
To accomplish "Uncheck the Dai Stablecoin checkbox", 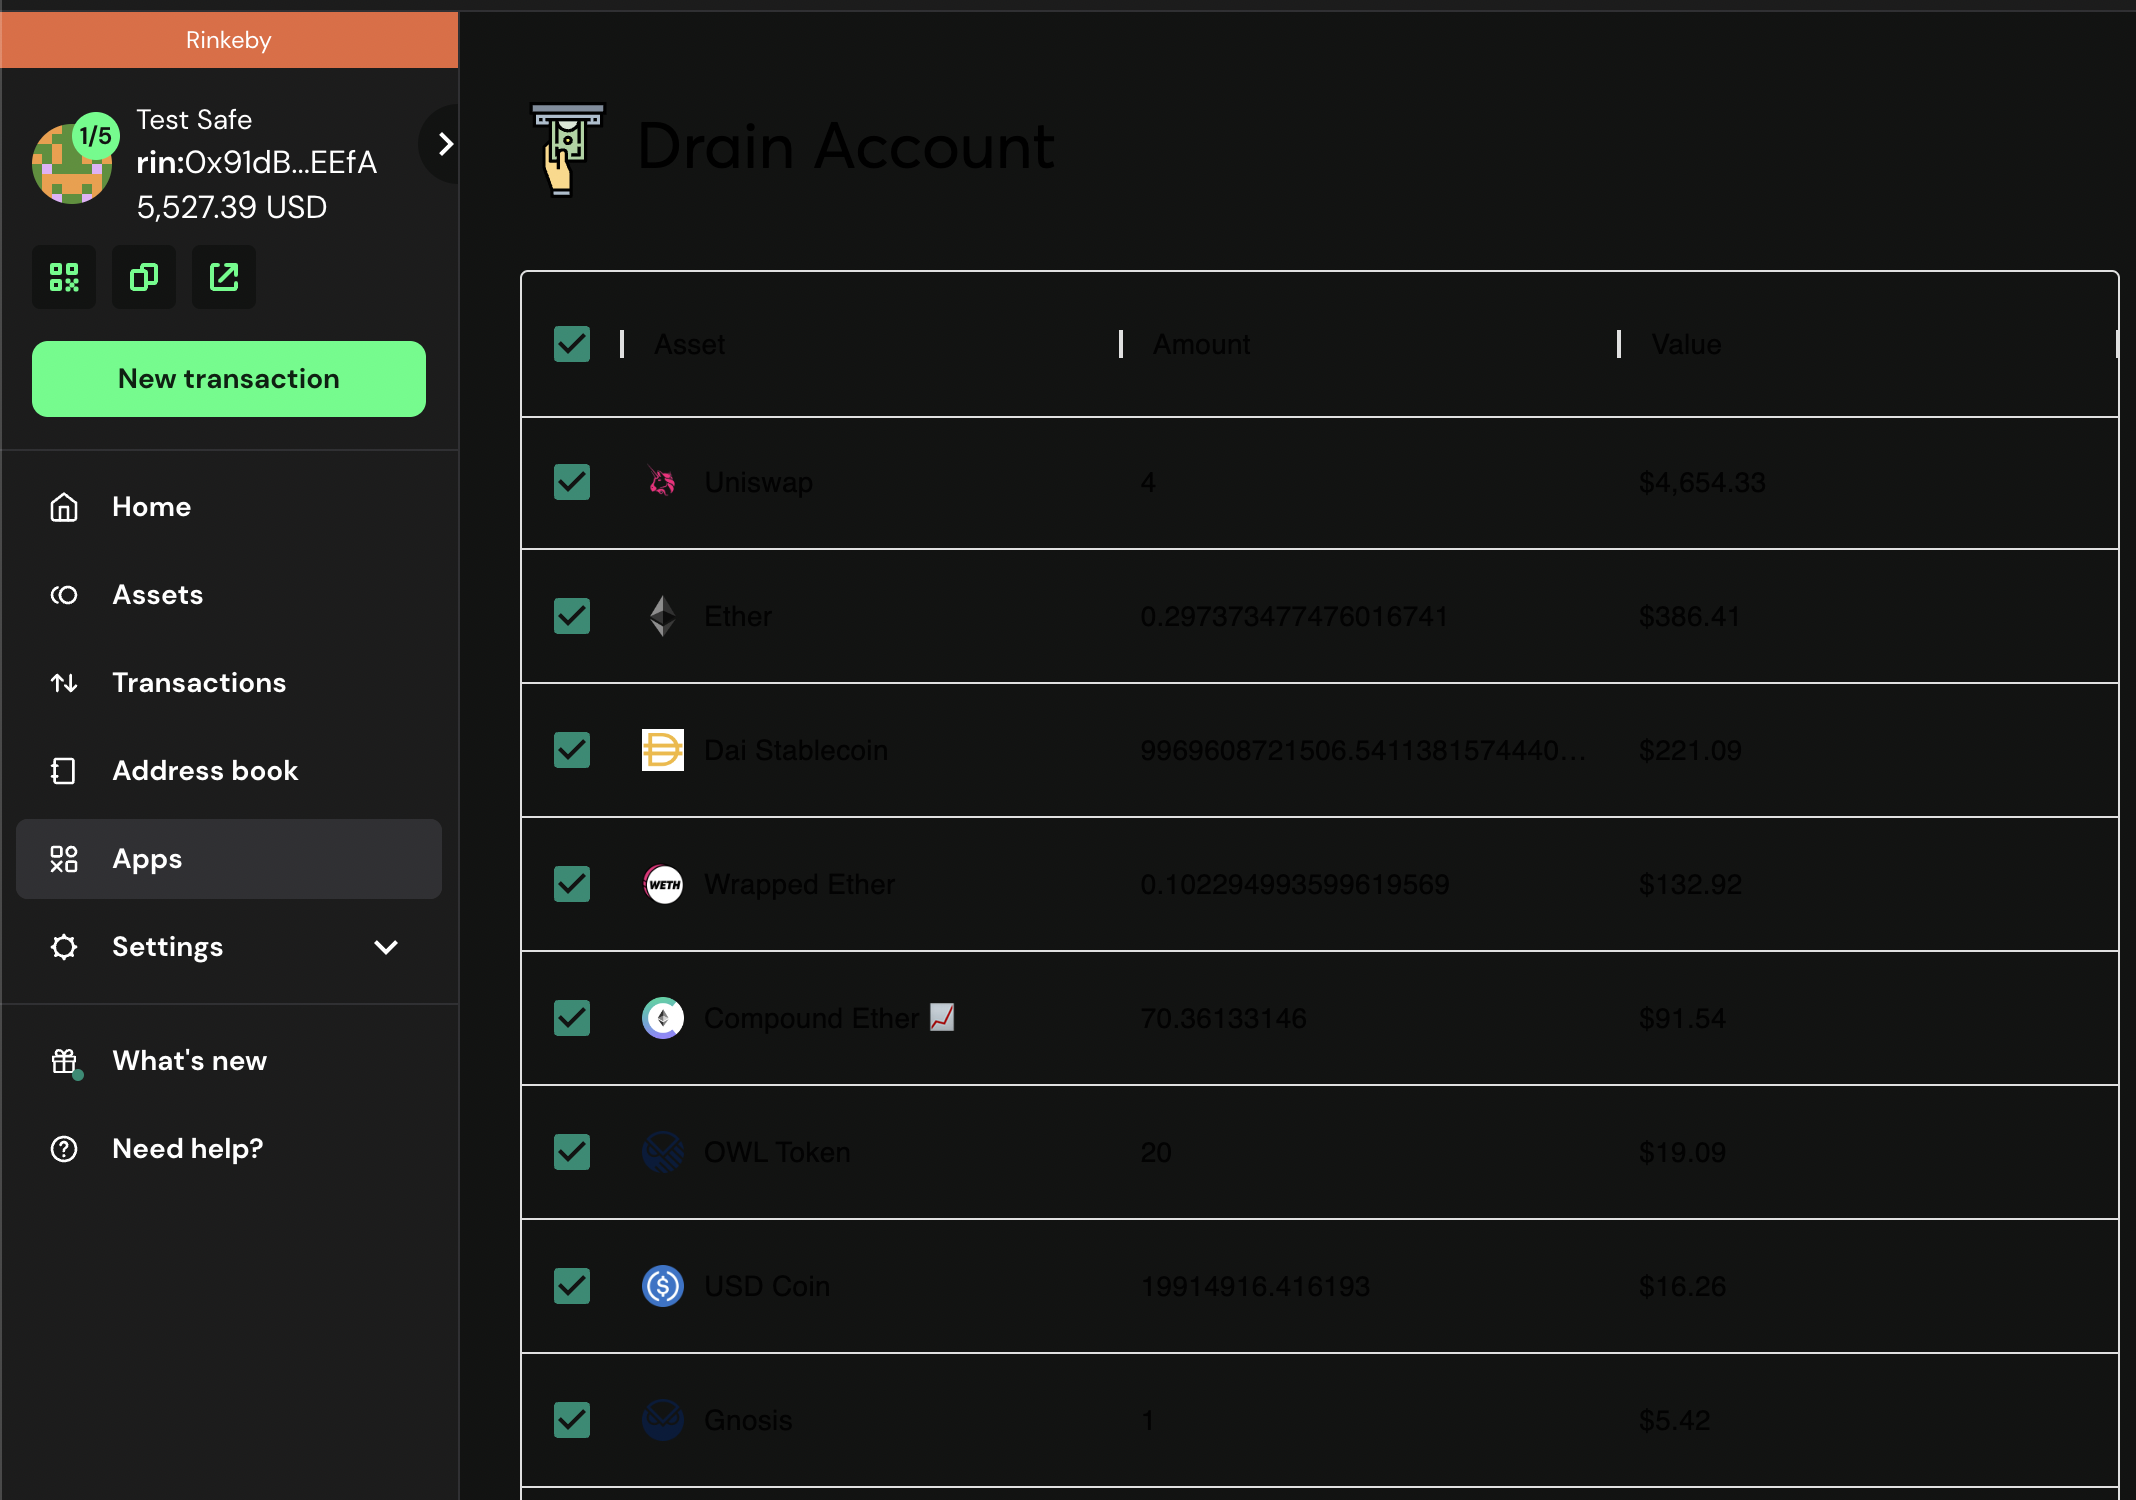I will pyautogui.click(x=571, y=750).
